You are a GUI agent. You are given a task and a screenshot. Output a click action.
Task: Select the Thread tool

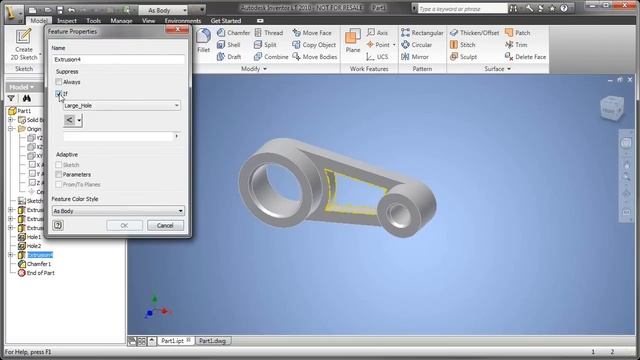tap(269, 33)
